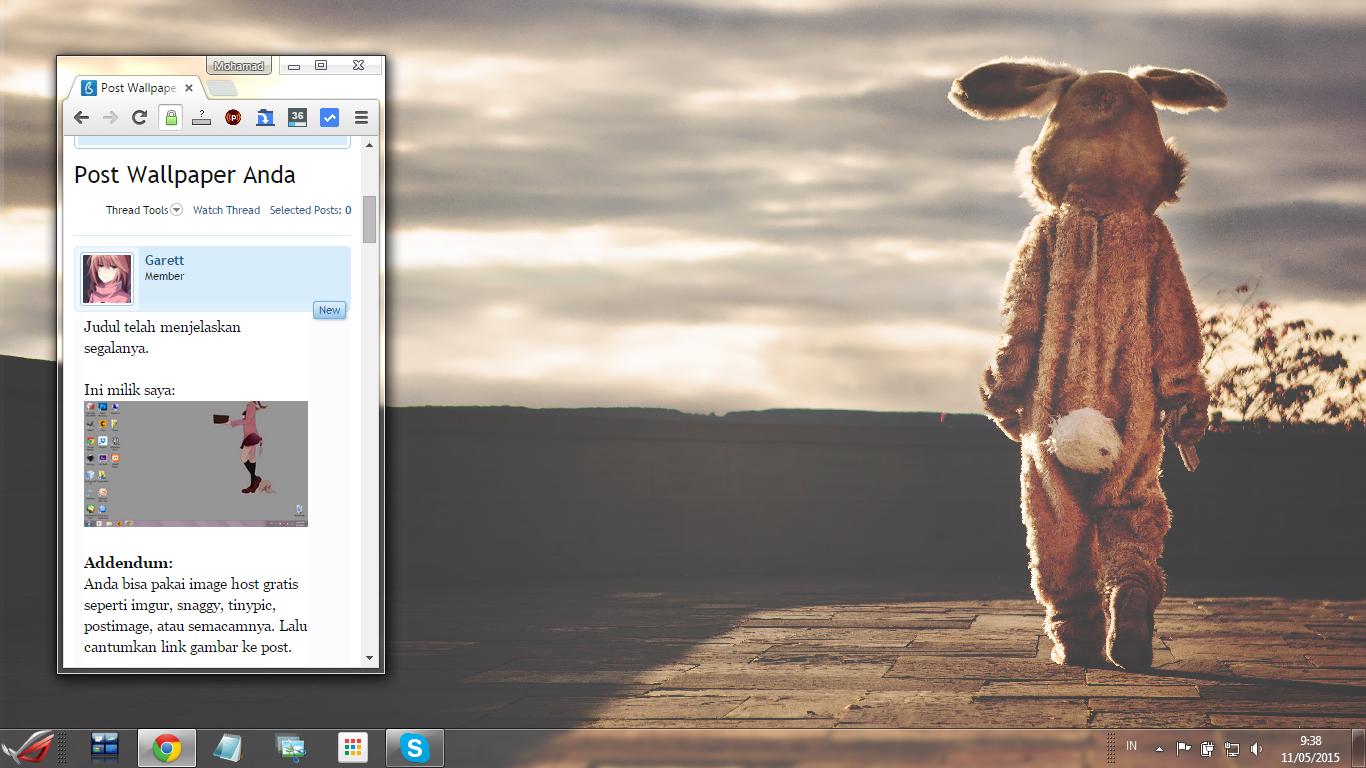This screenshot has height=768, width=1366.
Task: Click the battery power plug tray icon
Action: pos(1208,748)
